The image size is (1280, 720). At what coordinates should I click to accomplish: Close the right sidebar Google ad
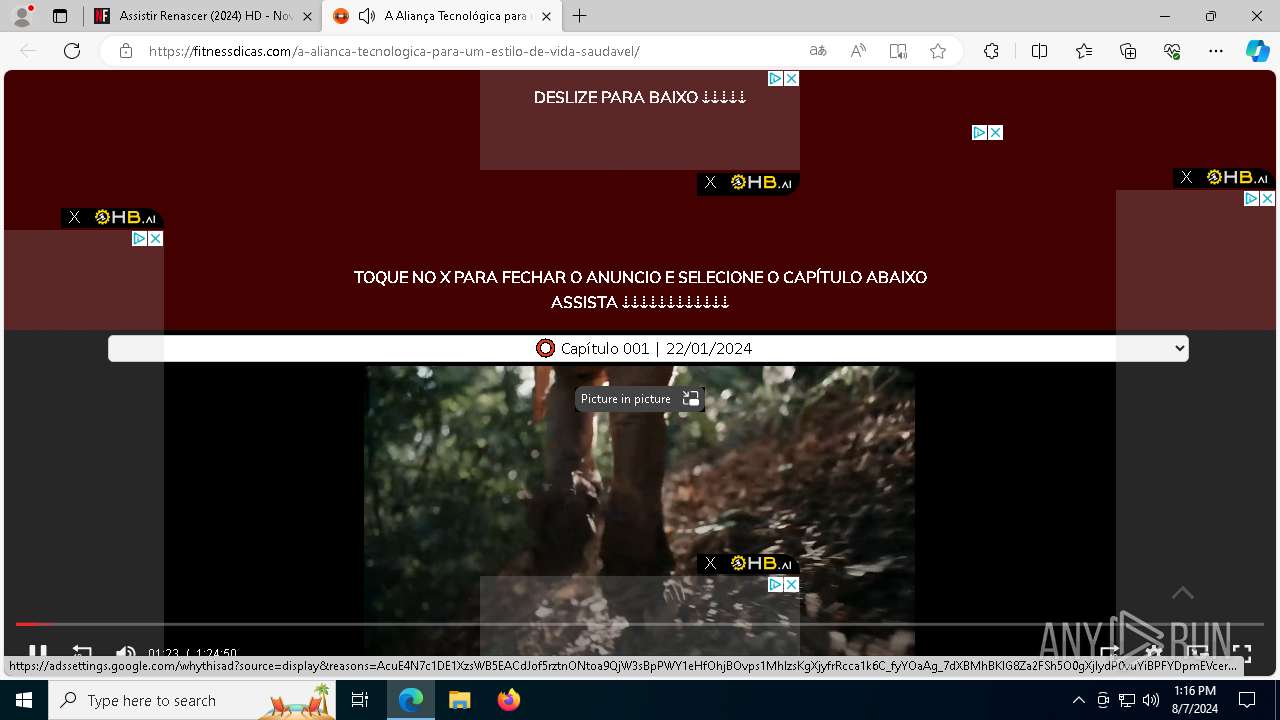[1267, 198]
